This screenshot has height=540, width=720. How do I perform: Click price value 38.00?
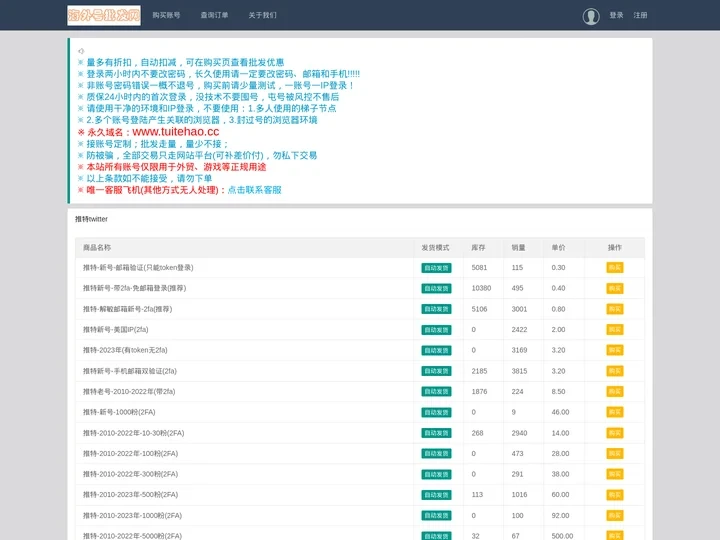coord(560,474)
